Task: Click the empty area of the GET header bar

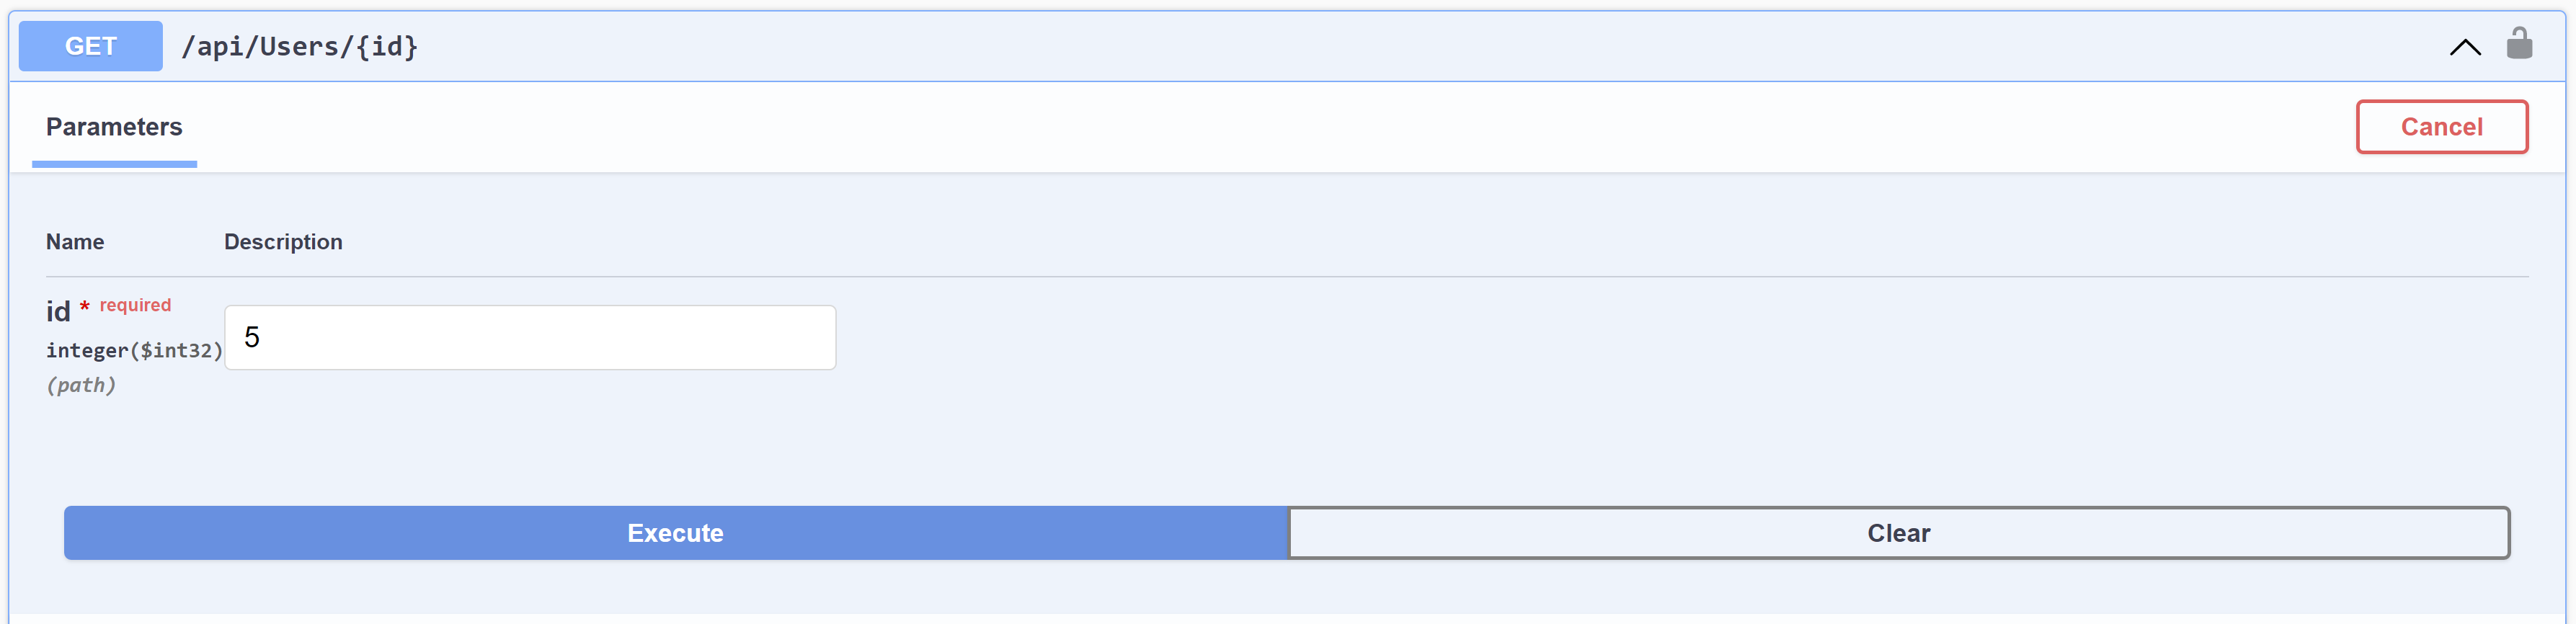Action: click(x=1400, y=46)
